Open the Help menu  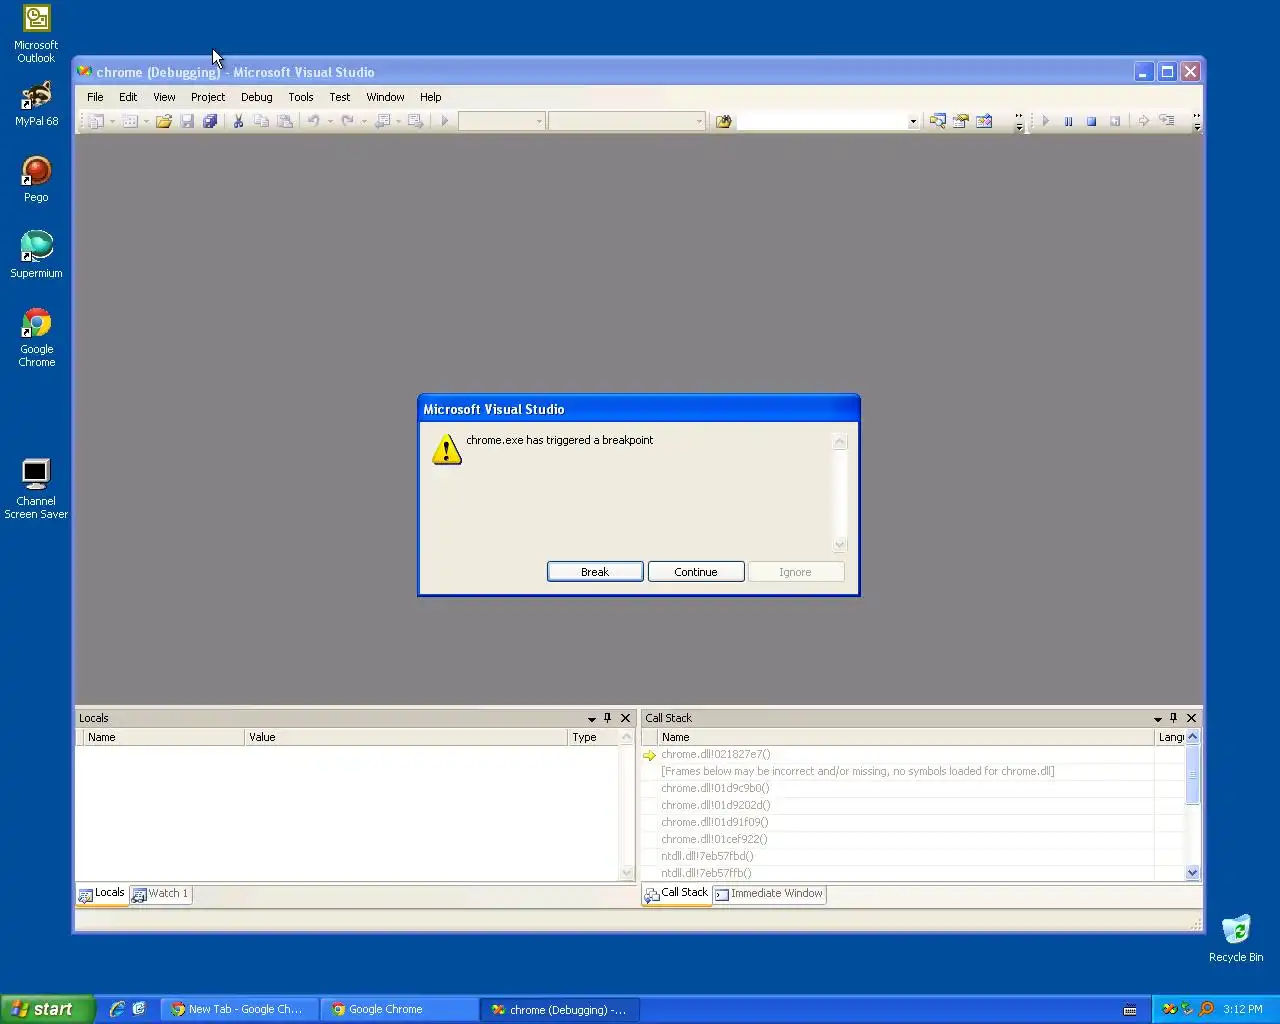pos(430,97)
